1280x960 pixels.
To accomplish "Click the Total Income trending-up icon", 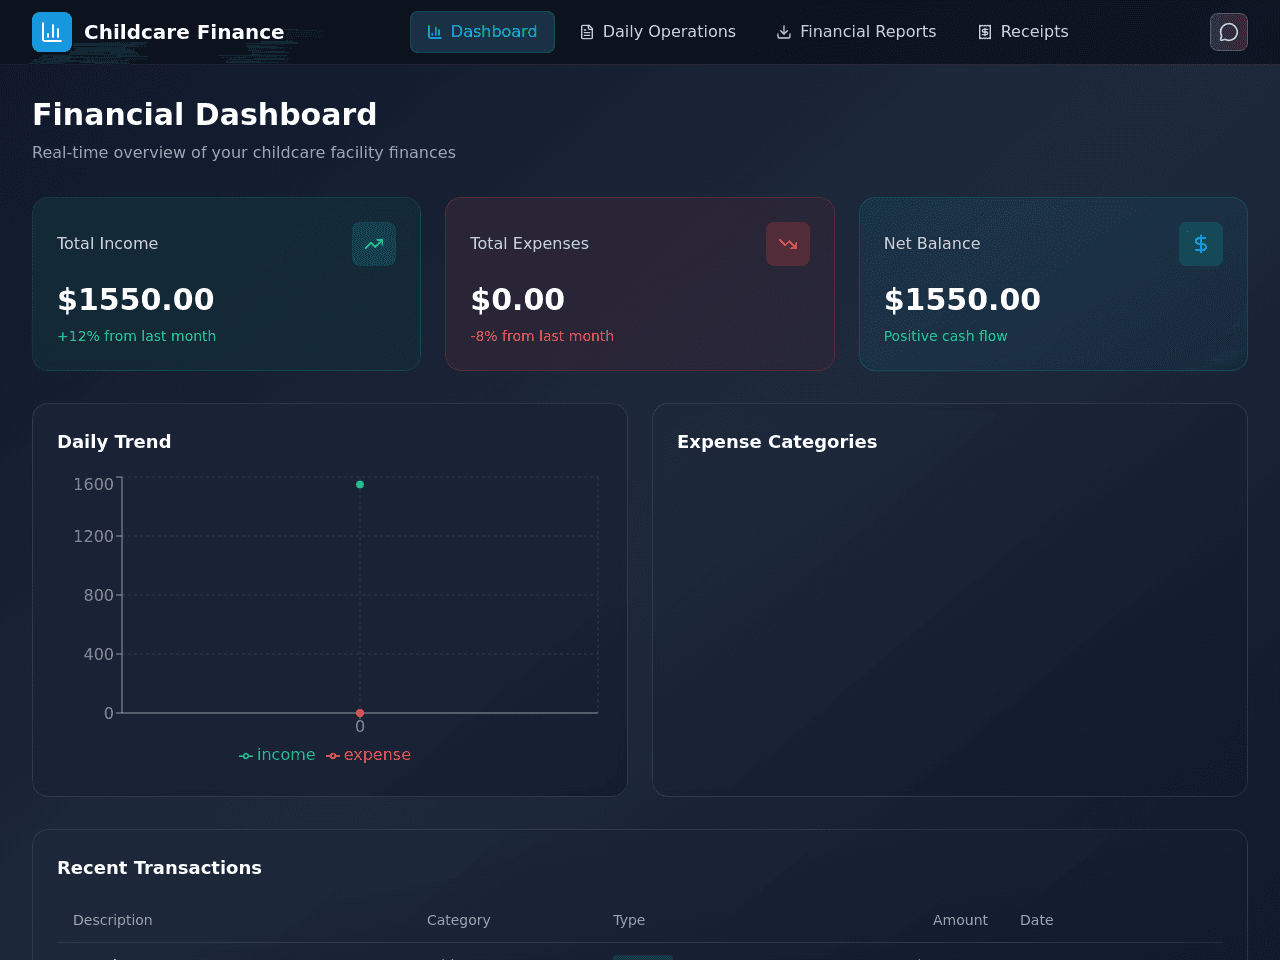I will pos(374,244).
